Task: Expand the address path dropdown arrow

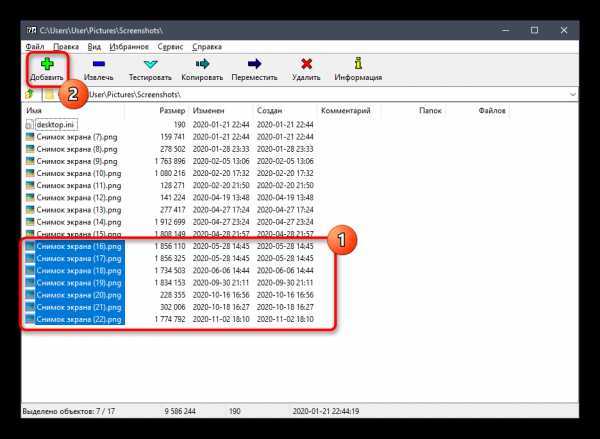Action: tap(573, 95)
